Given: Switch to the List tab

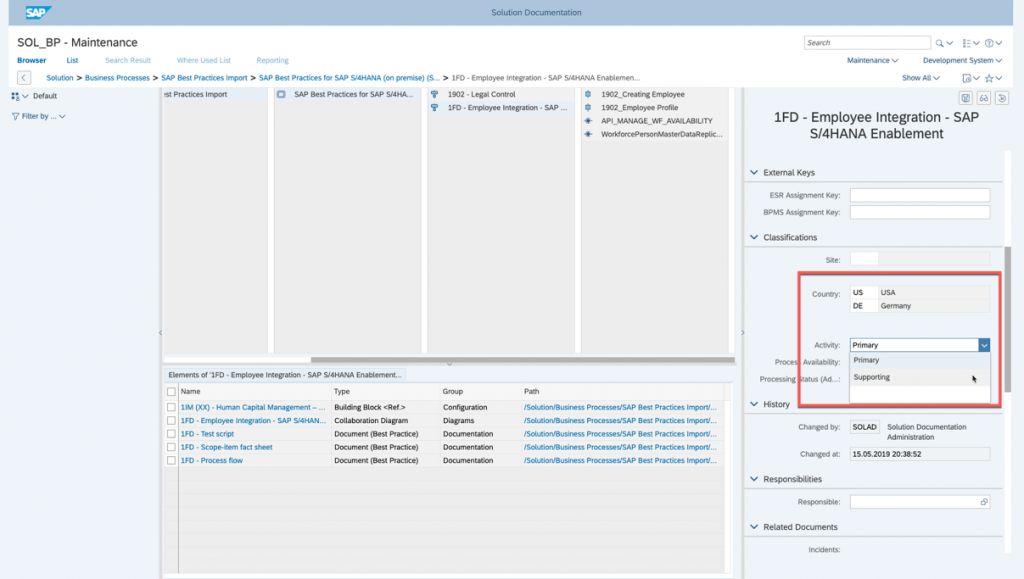Looking at the screenshot, I should pyautogui.click(x=72, y=60).
